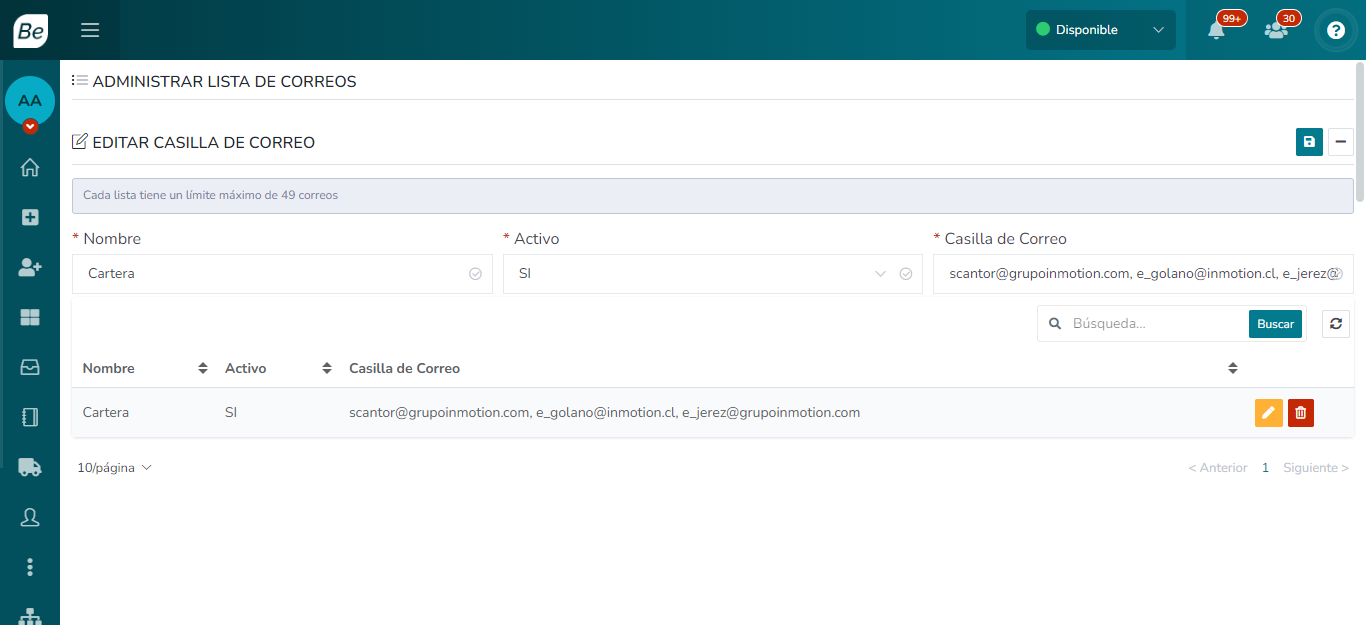The width and height of the screenshot is (1366, 625).
Task: Click the Buscar button
Action: pos(1275,324)
